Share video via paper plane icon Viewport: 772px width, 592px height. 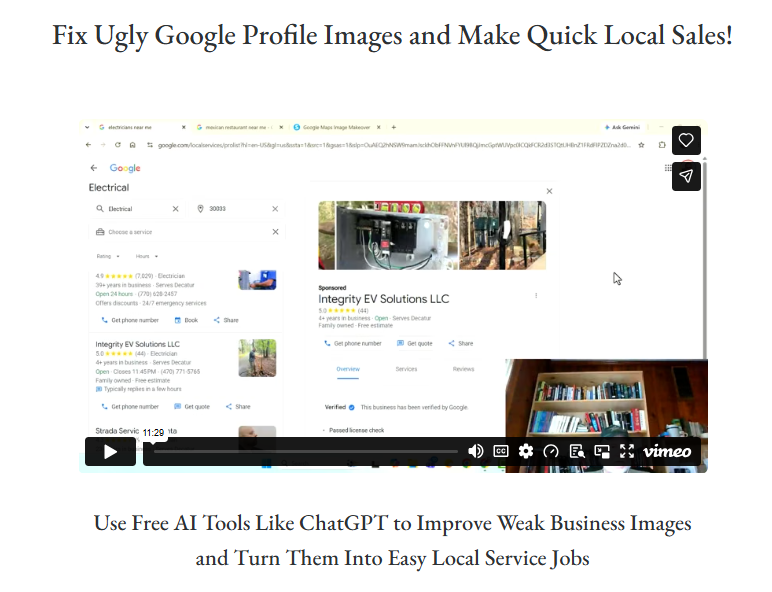686,176
